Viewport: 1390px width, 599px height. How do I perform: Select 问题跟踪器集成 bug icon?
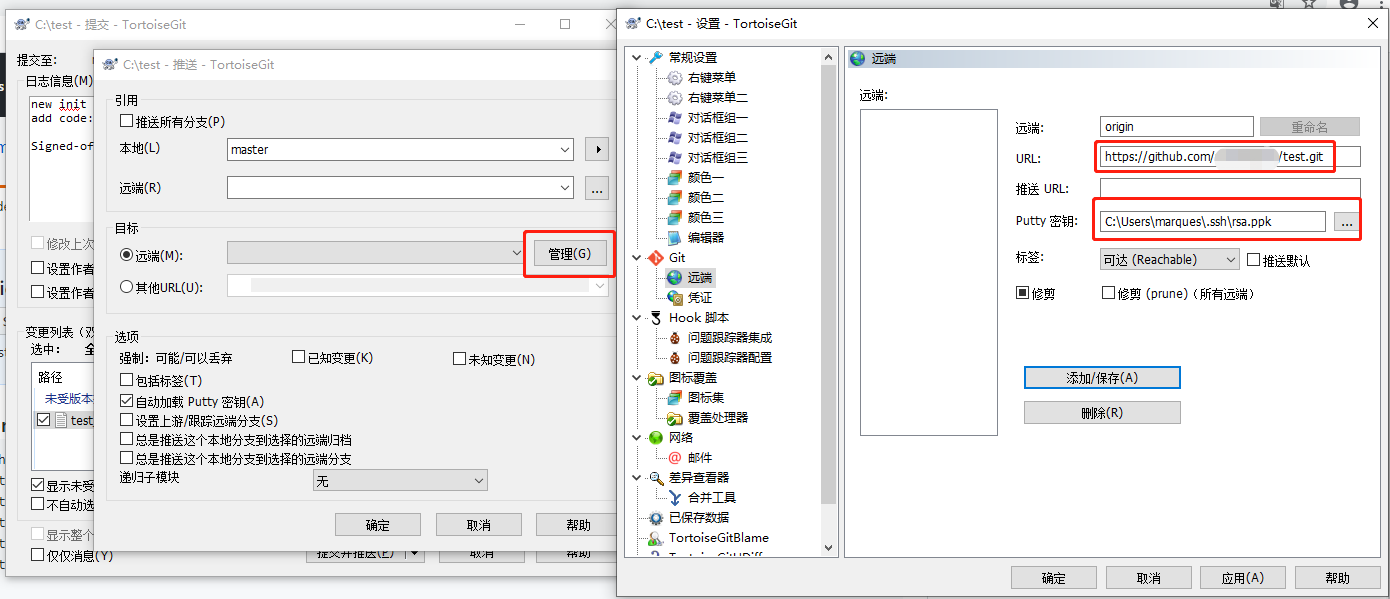tap(675, 337)
